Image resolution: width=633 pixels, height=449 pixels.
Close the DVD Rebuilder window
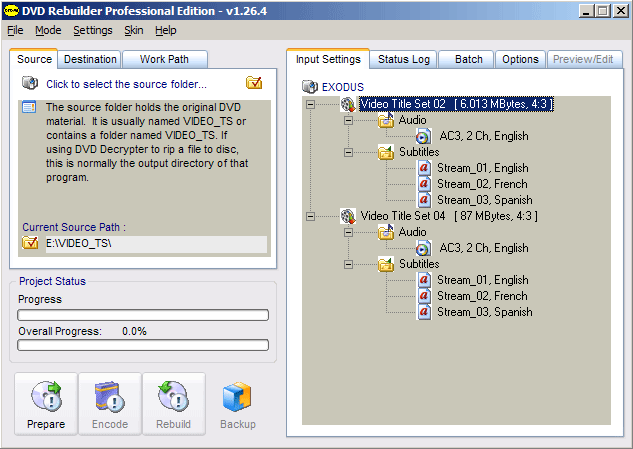[620, 11]
